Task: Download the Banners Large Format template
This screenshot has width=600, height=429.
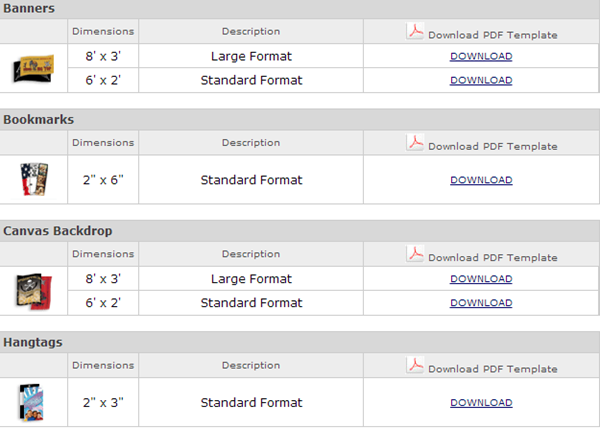Action: click(x=481, y=56)
